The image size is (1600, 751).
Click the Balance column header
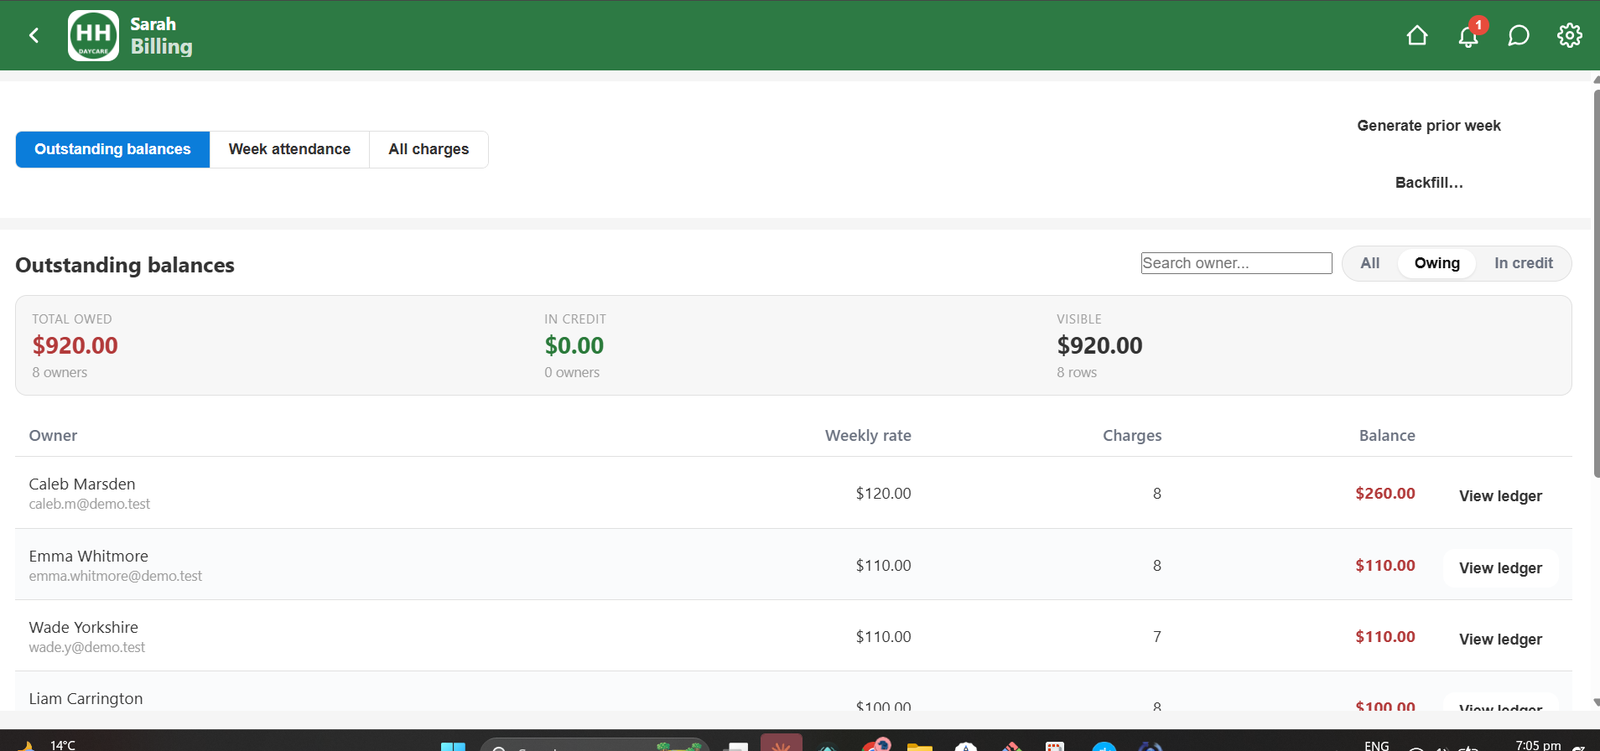coord(1387,436)
